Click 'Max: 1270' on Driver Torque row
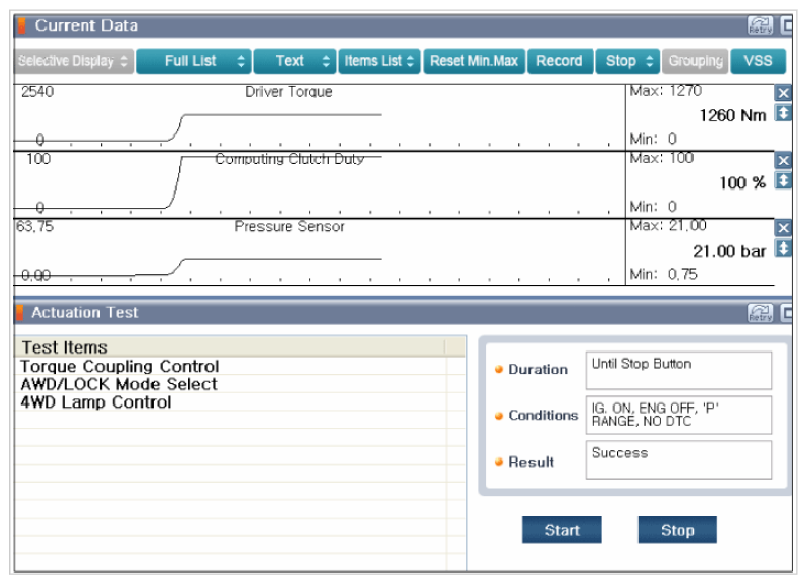Image resolution: width=807 pixels, height=584 pixels. (x=665, y=91)
